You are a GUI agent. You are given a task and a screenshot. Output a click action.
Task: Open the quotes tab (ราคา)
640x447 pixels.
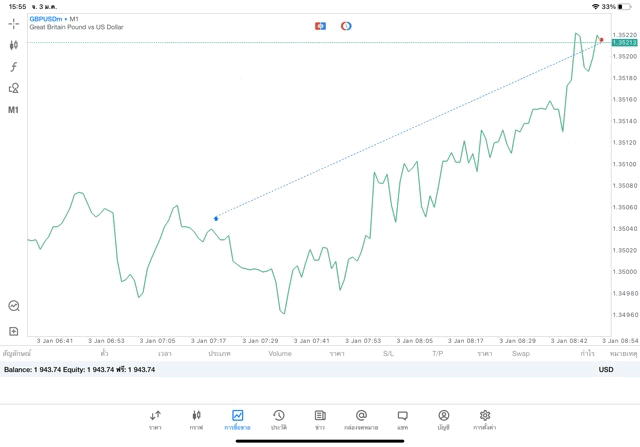click(x=155, y=418)
